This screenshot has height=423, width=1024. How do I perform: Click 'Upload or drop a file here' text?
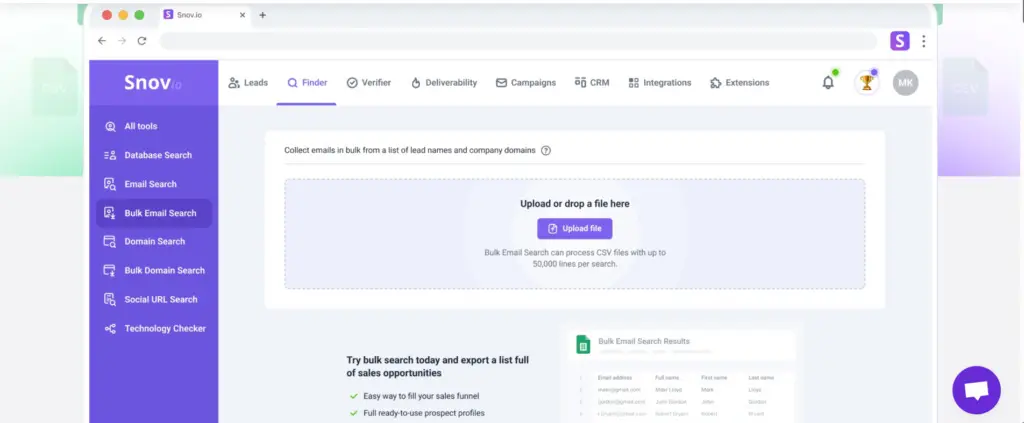(x=575, y=204)
